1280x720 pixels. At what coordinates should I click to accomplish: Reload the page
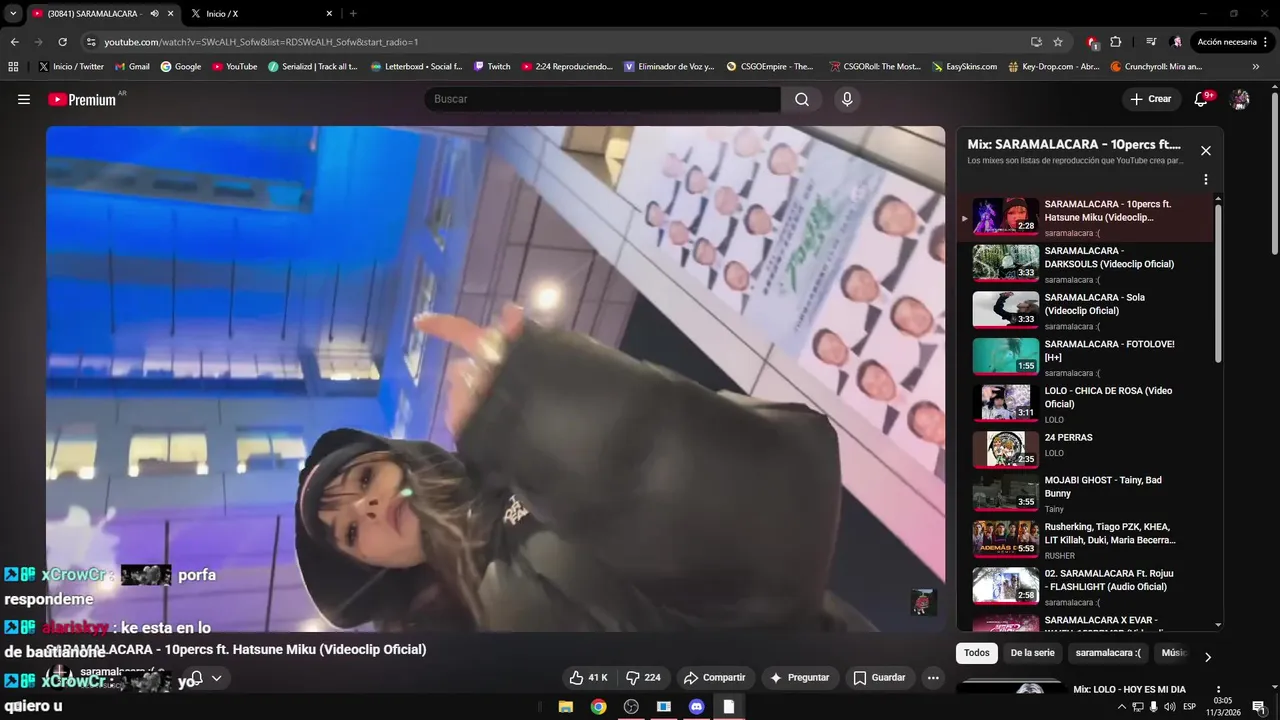(x=62, y=42)
